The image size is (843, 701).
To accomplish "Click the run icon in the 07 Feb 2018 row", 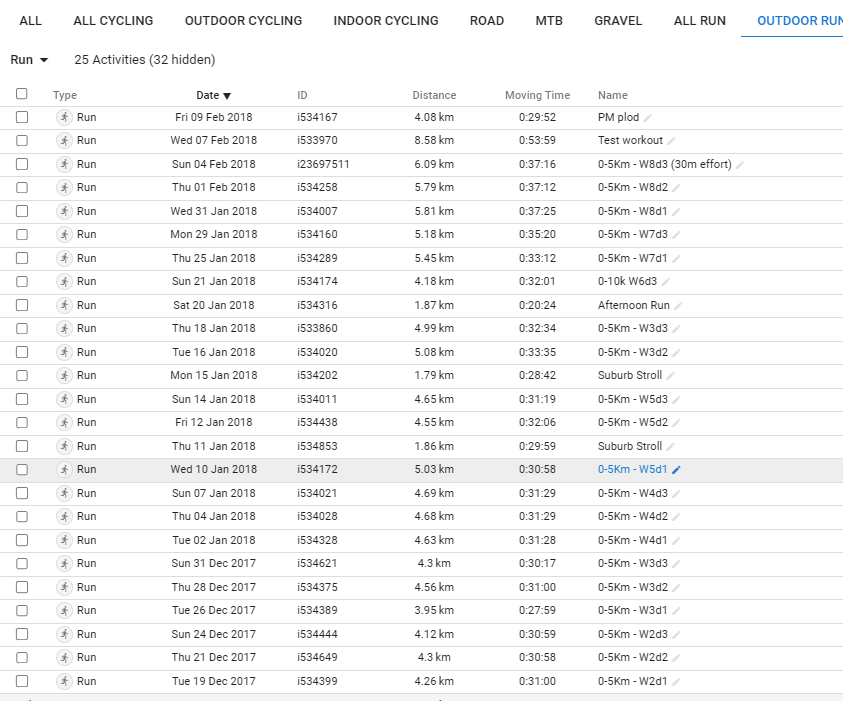I will tap(65, 140).
